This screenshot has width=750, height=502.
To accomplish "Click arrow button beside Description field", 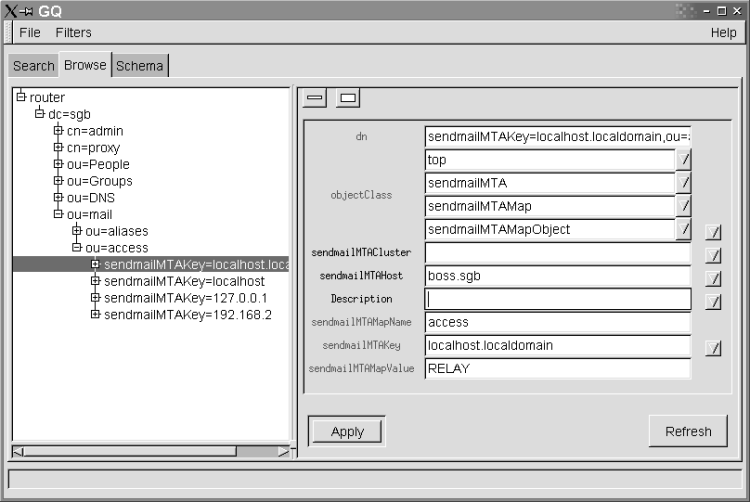I will point(713,300).
